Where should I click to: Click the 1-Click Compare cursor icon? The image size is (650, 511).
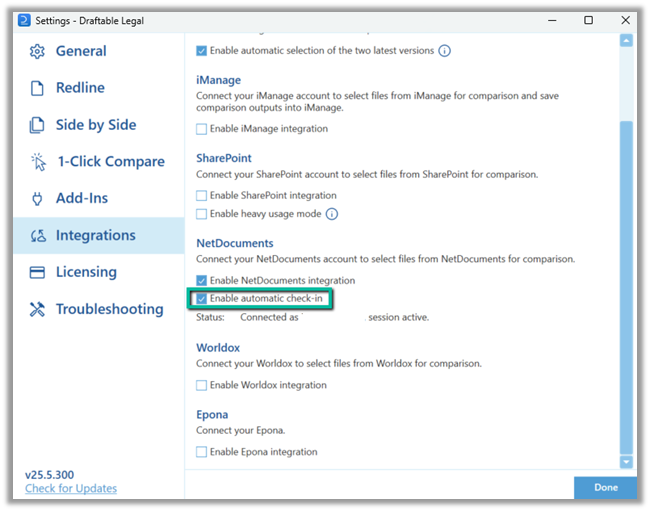38,162
